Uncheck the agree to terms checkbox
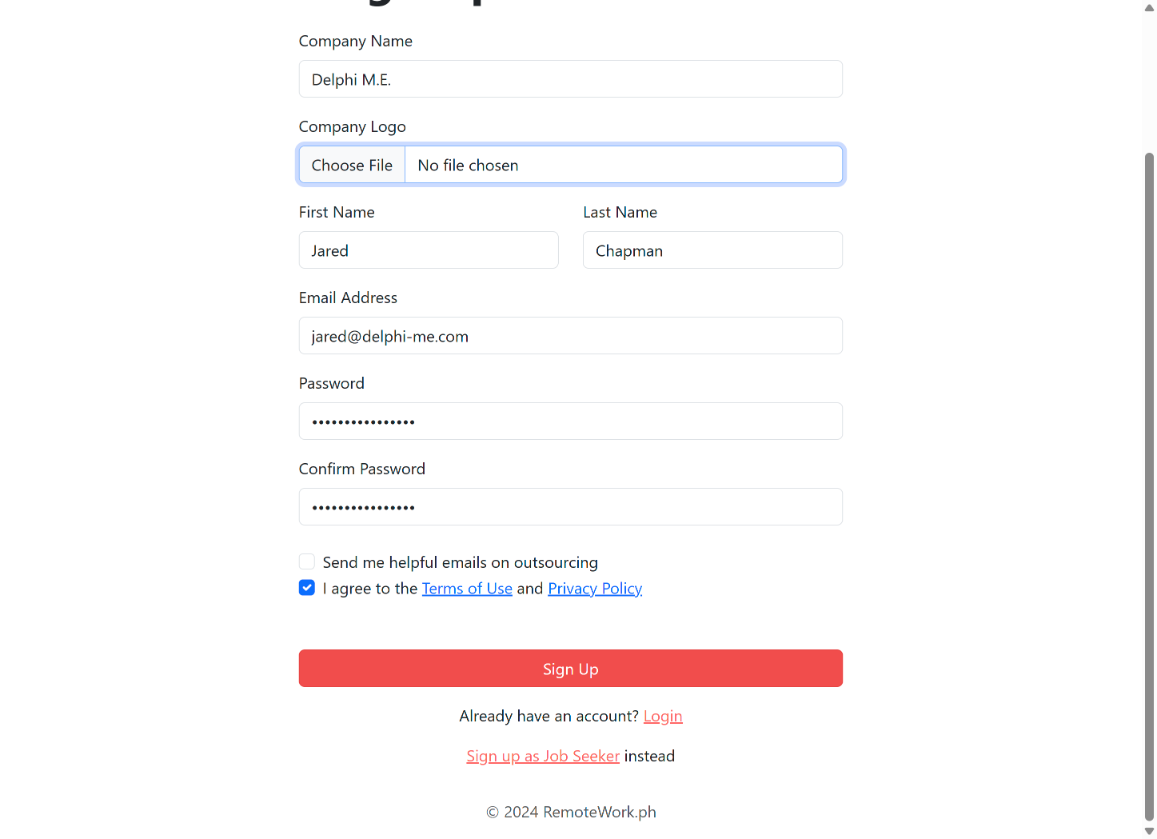 307,587
